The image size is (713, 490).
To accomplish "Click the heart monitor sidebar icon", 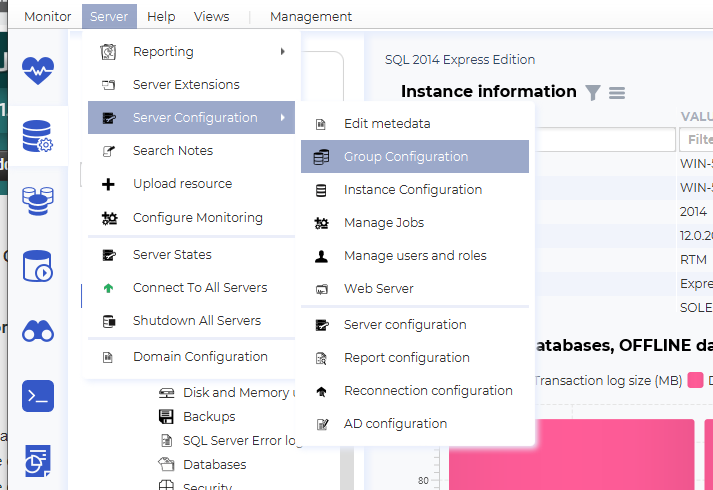I will [x=38, y=70].
